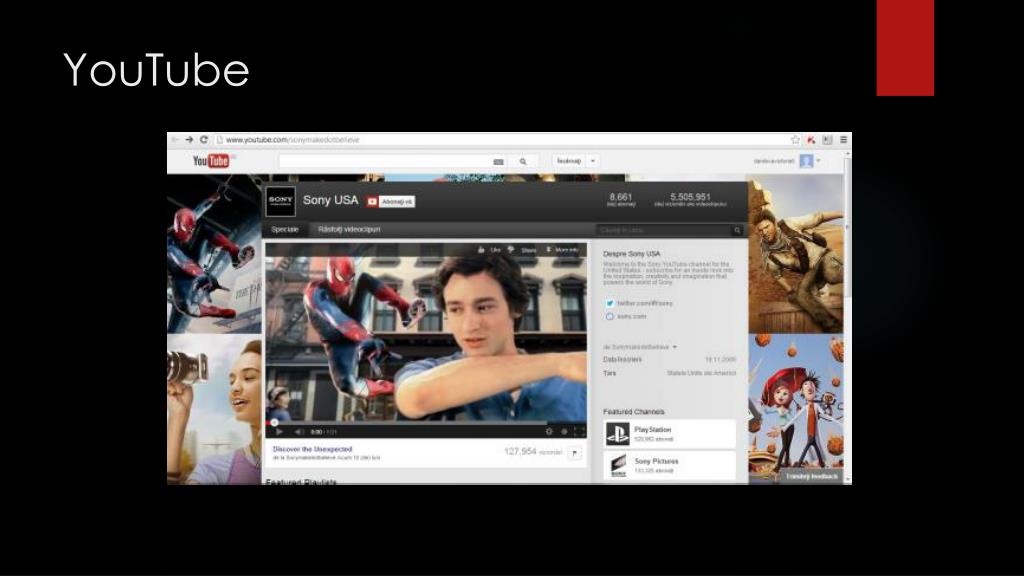1024x576 pixels.
Task: Open the on-screen keyboard icon in search box
Action: [x=498, y=161]
